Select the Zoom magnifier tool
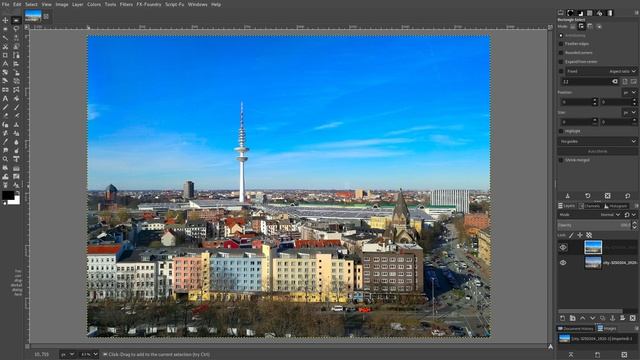640x360 pixels. [x=5, y=159]
